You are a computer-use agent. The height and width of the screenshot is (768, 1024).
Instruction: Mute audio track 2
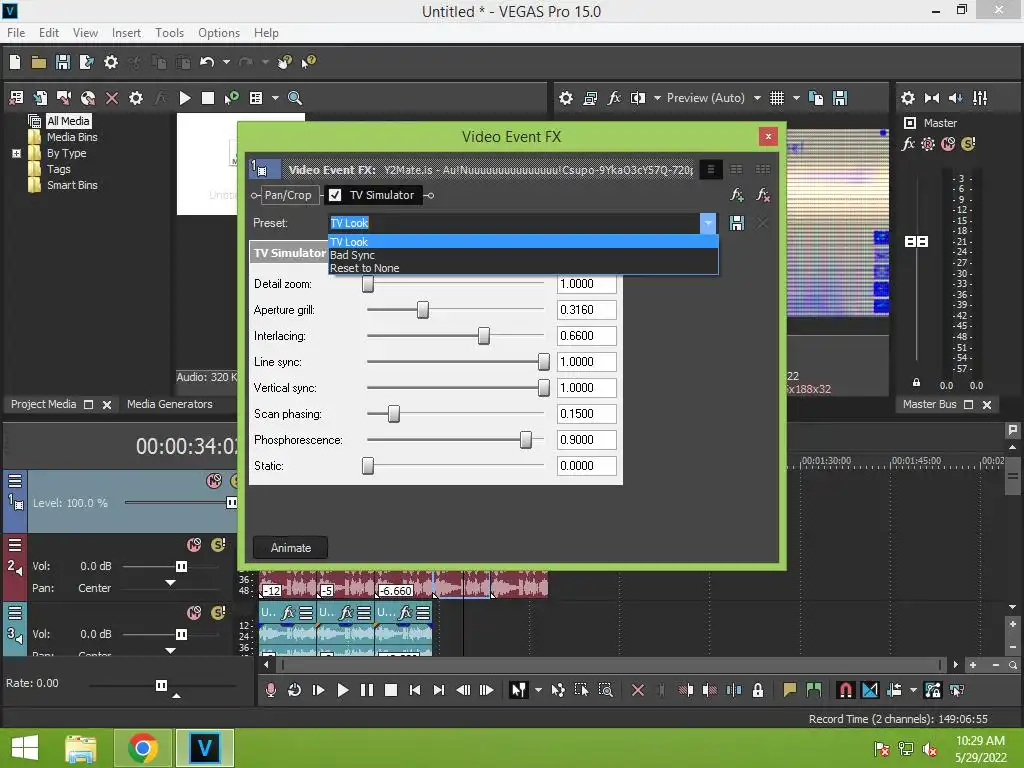tap(194, 545)
